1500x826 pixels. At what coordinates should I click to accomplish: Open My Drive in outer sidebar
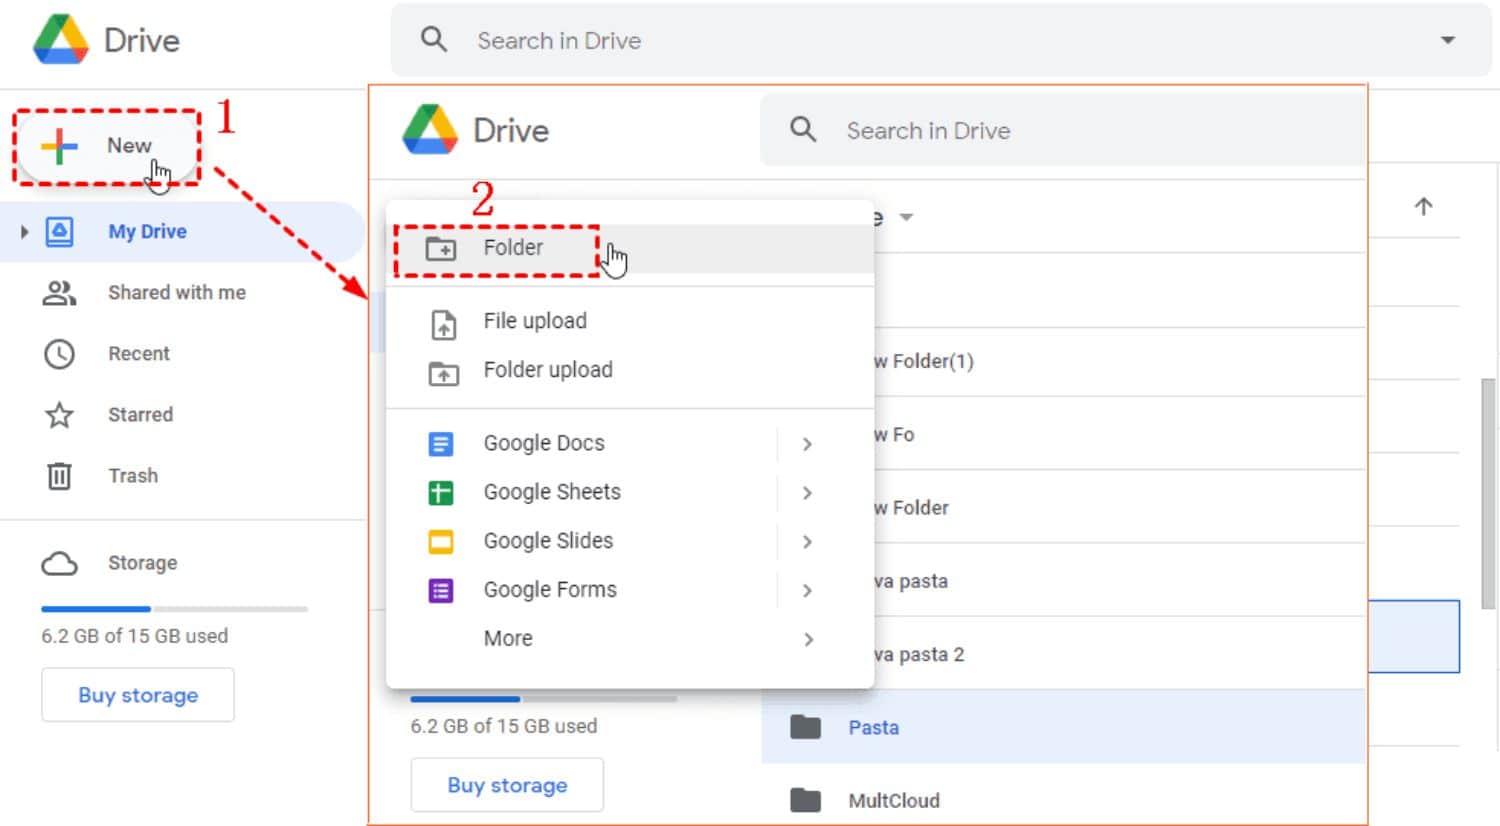[x=147, y=232]
